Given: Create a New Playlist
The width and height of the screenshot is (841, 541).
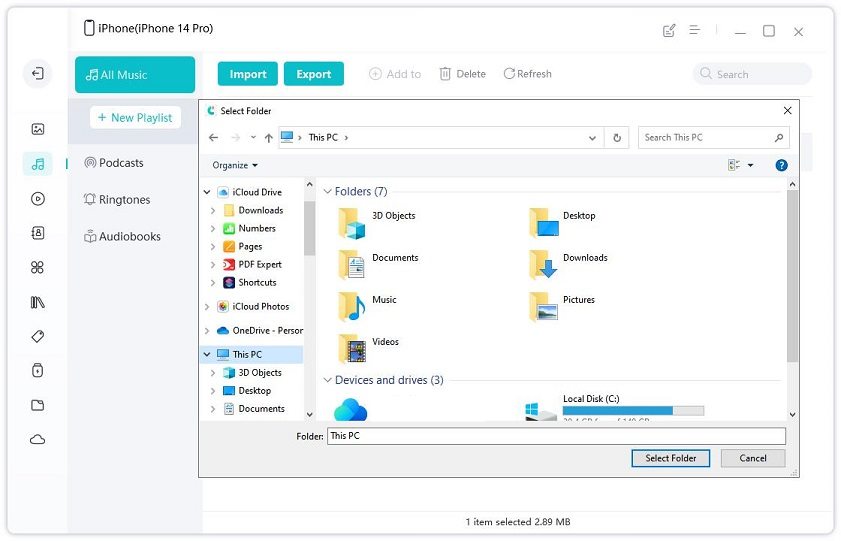Looking at the screenshot, I should click(x=135, y=117).
